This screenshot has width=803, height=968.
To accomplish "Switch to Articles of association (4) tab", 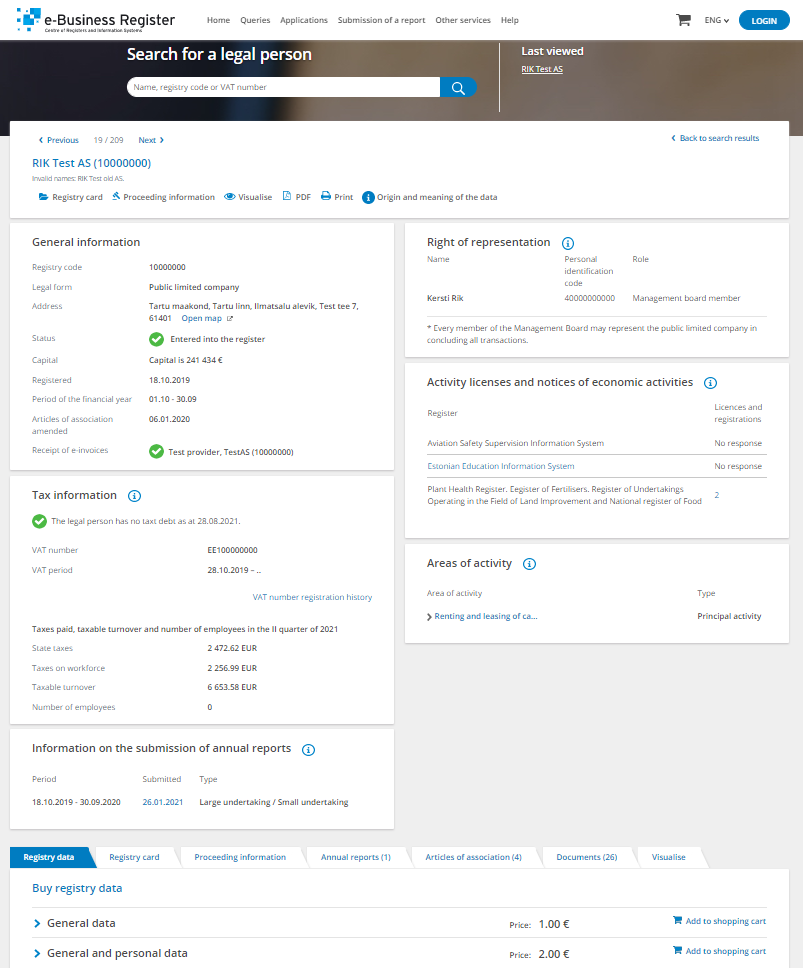I will [473, 857].
